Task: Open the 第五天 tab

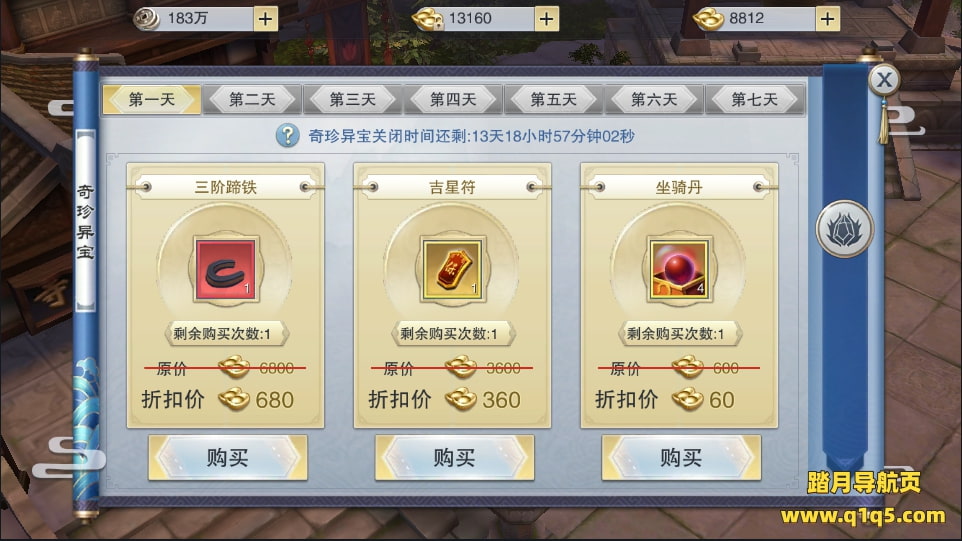Action: pyautogui.click(x=553, y=99)
